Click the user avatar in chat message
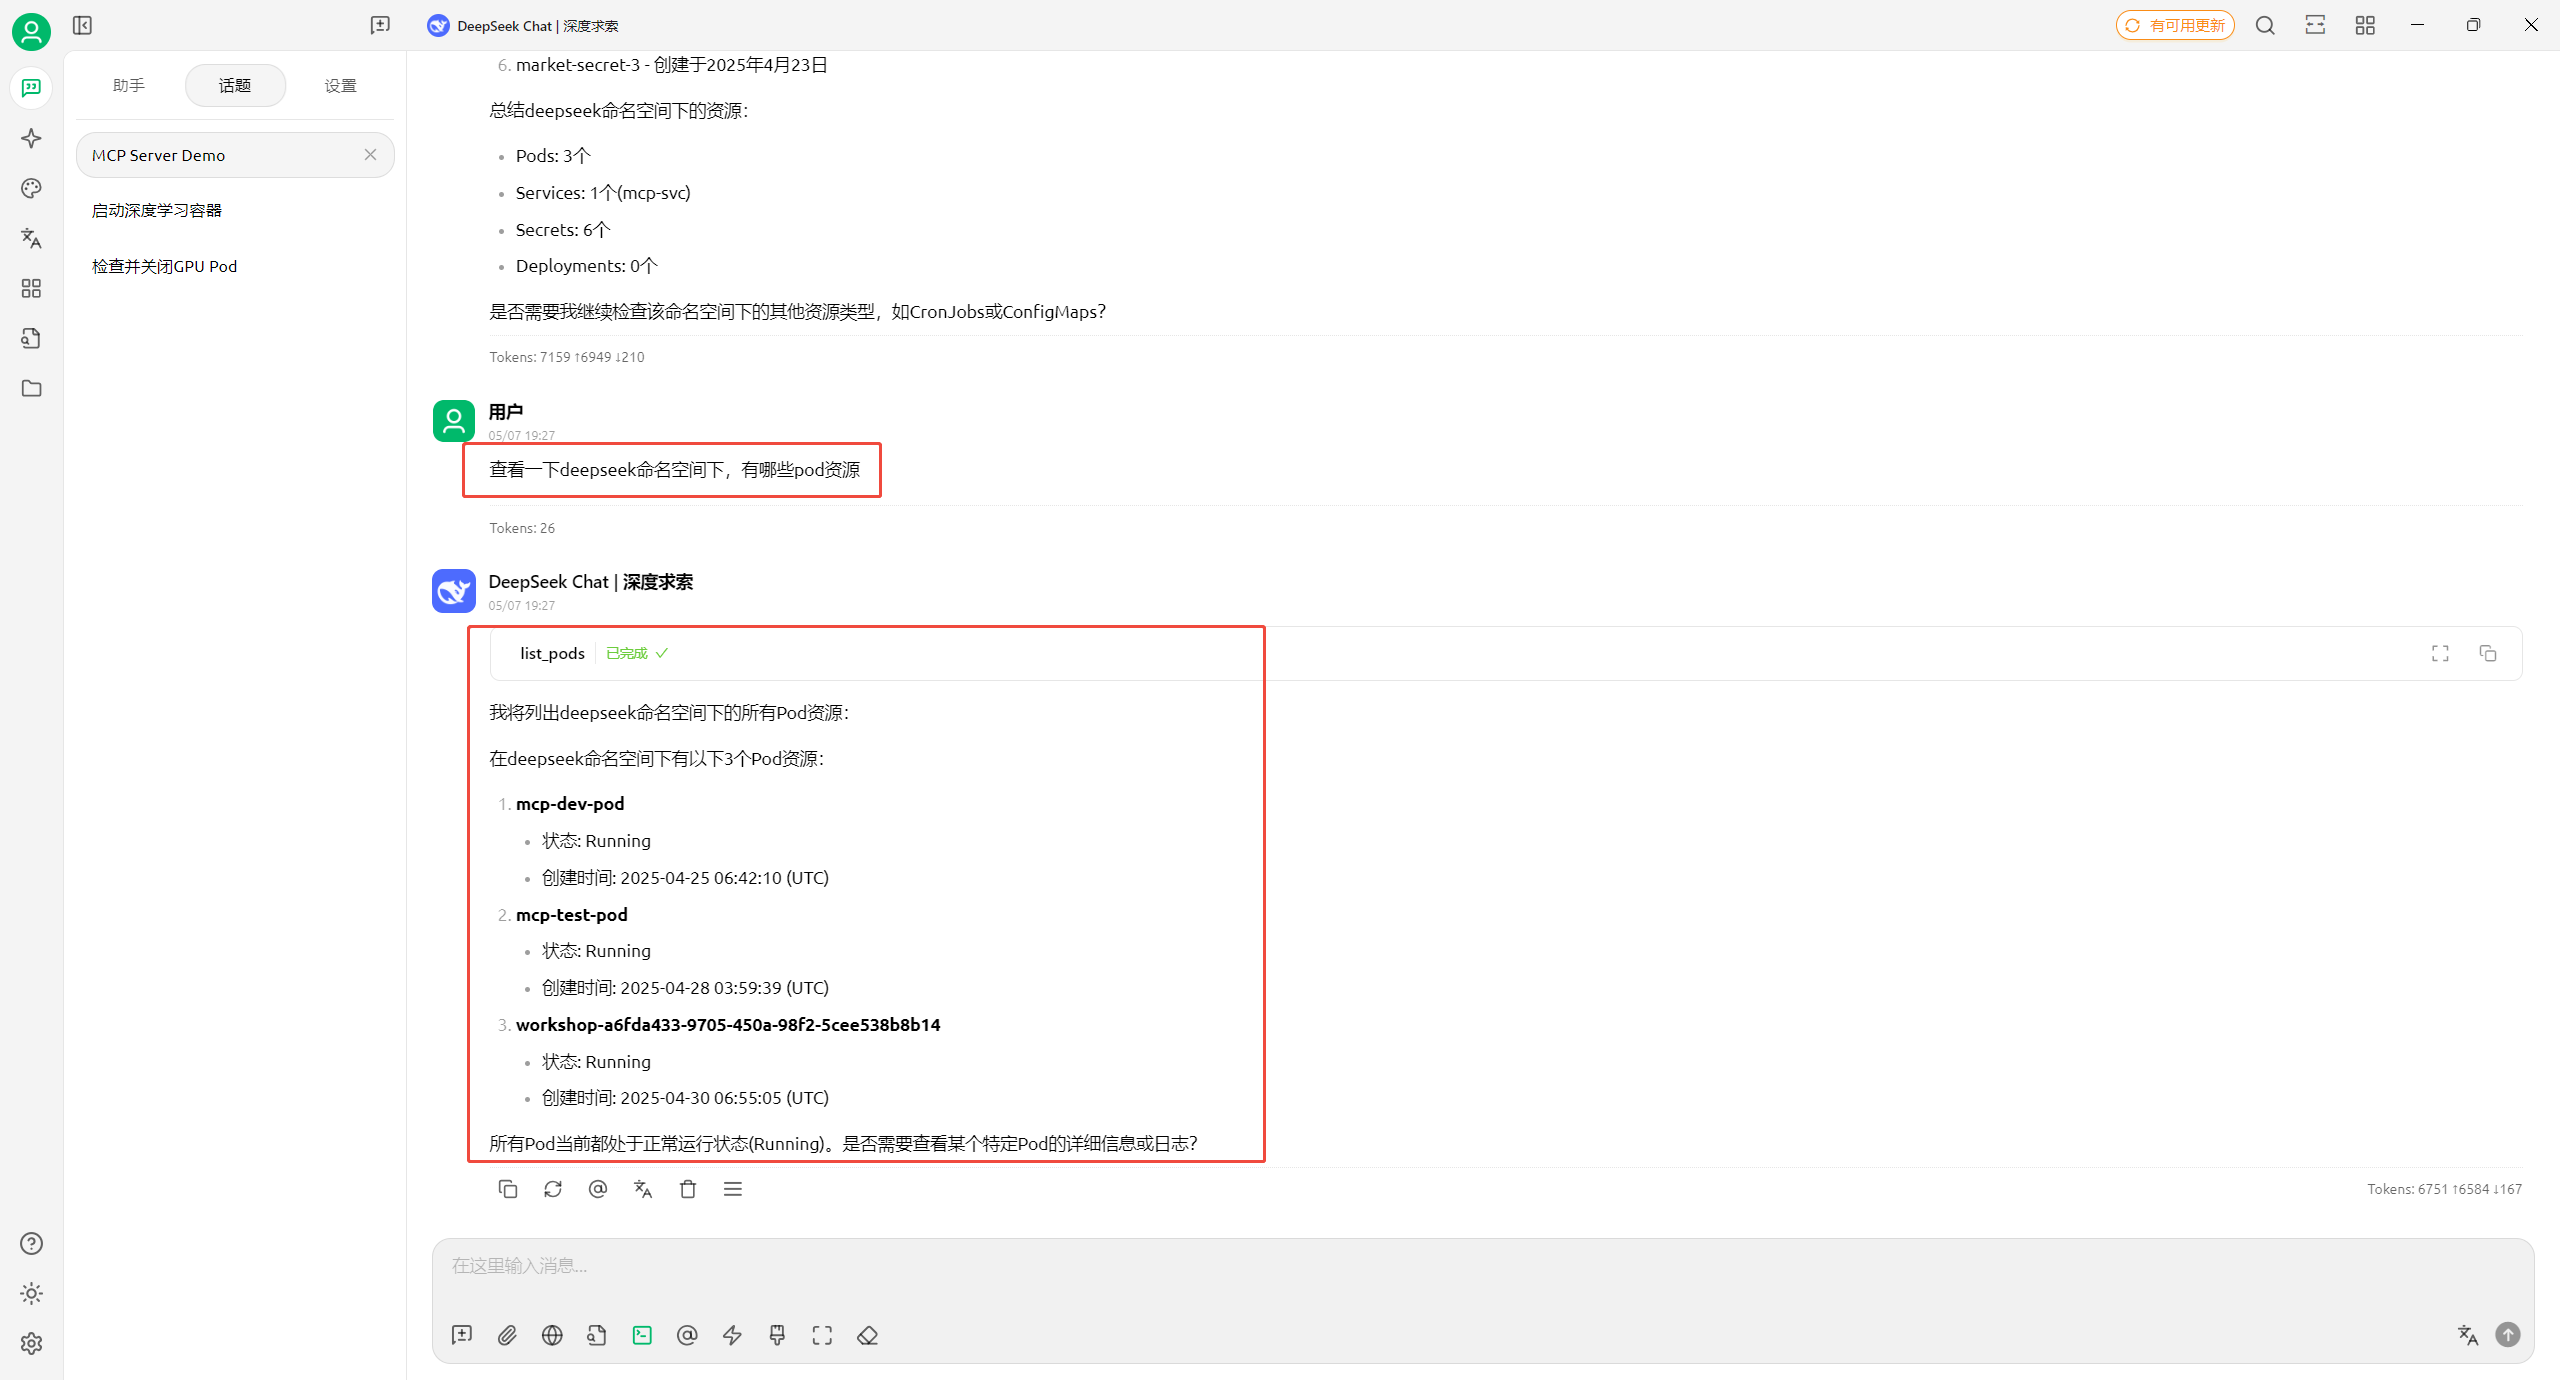Image resolution: width=2560 pixels, height=1380 pixels. tap(454, 421)
